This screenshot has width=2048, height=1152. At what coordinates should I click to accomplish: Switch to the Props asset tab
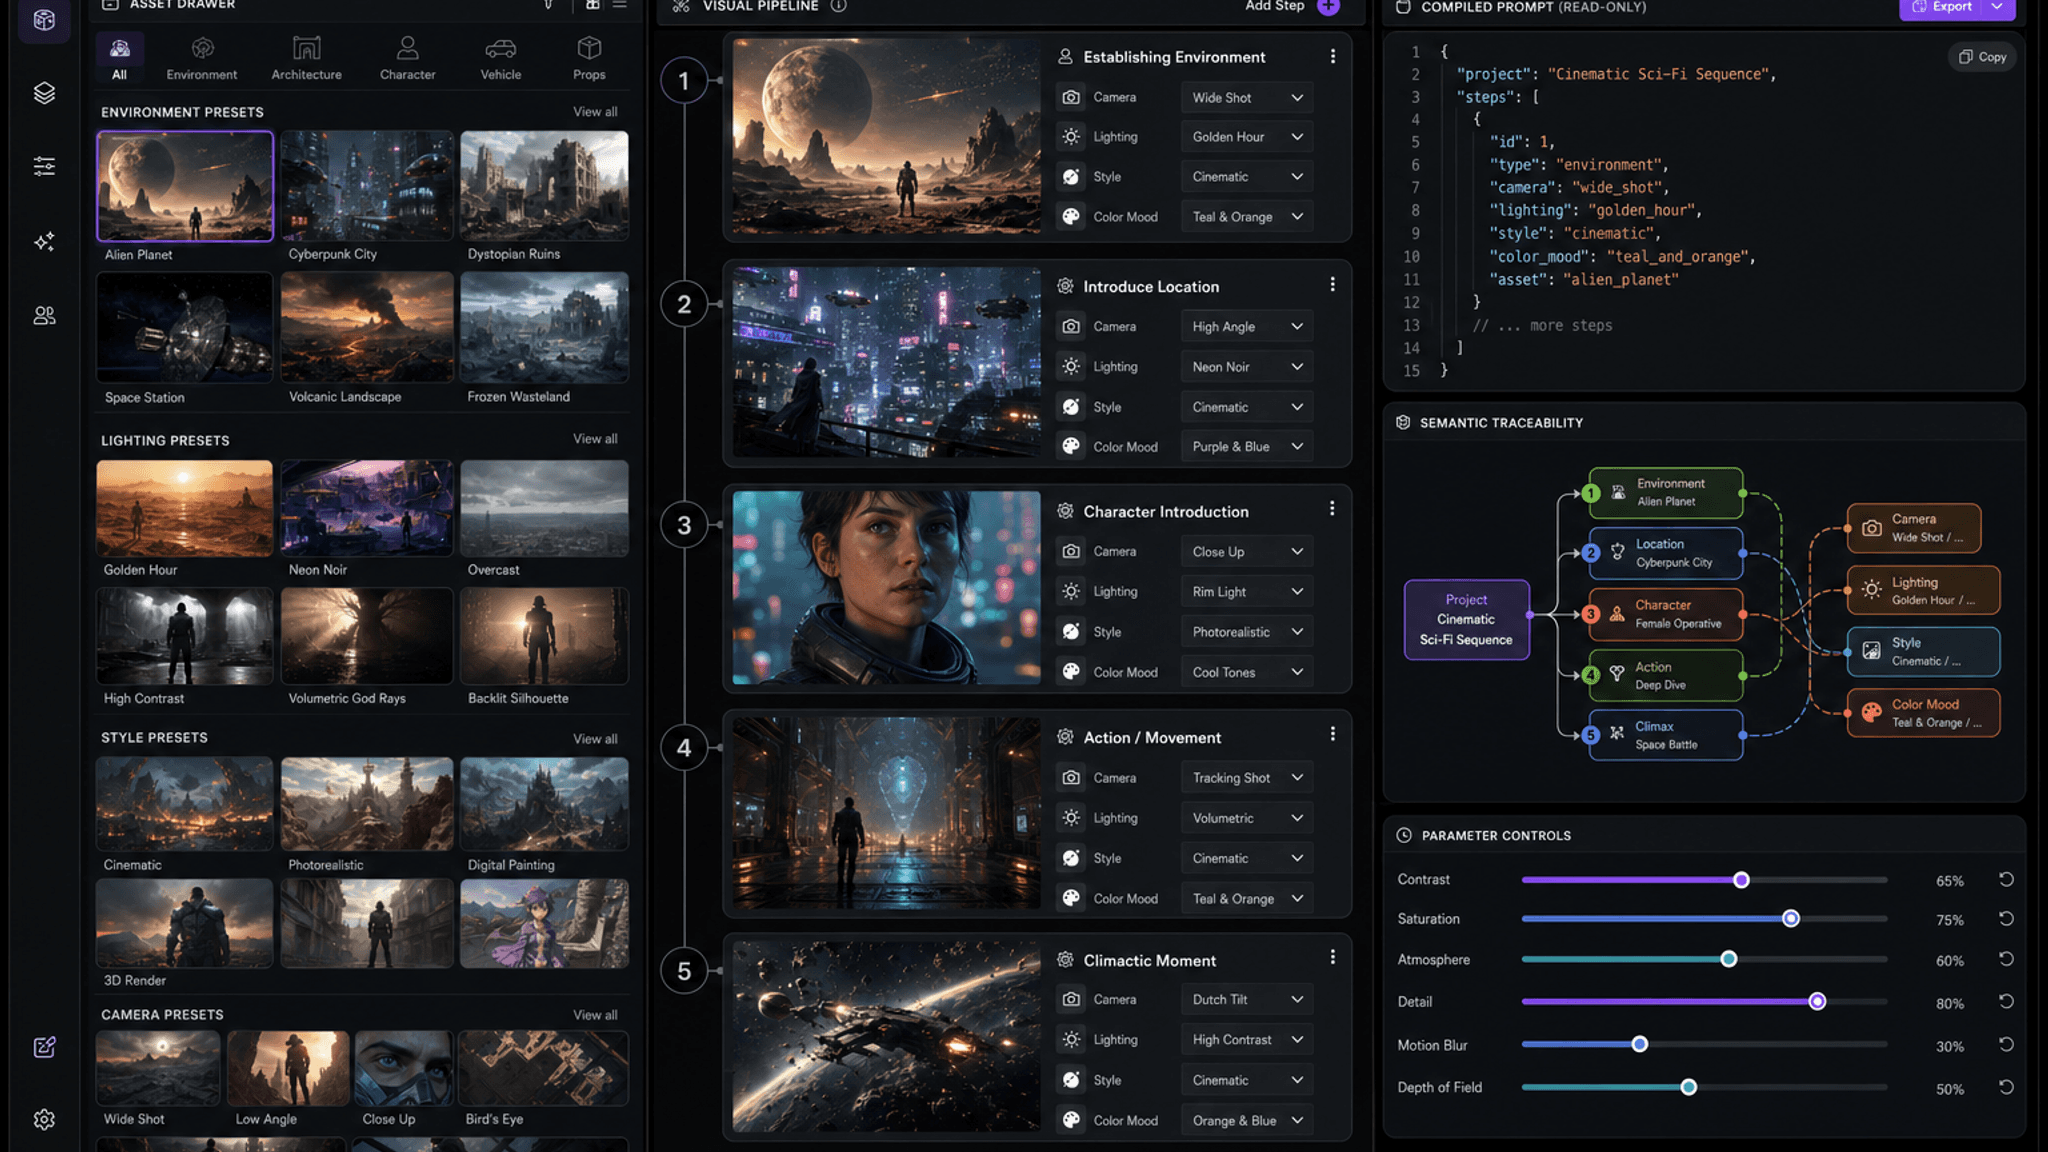589,58
